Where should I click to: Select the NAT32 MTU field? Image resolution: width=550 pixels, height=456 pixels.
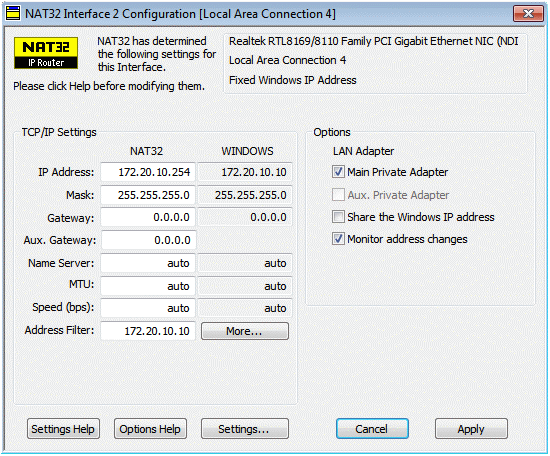click(148, 286)
